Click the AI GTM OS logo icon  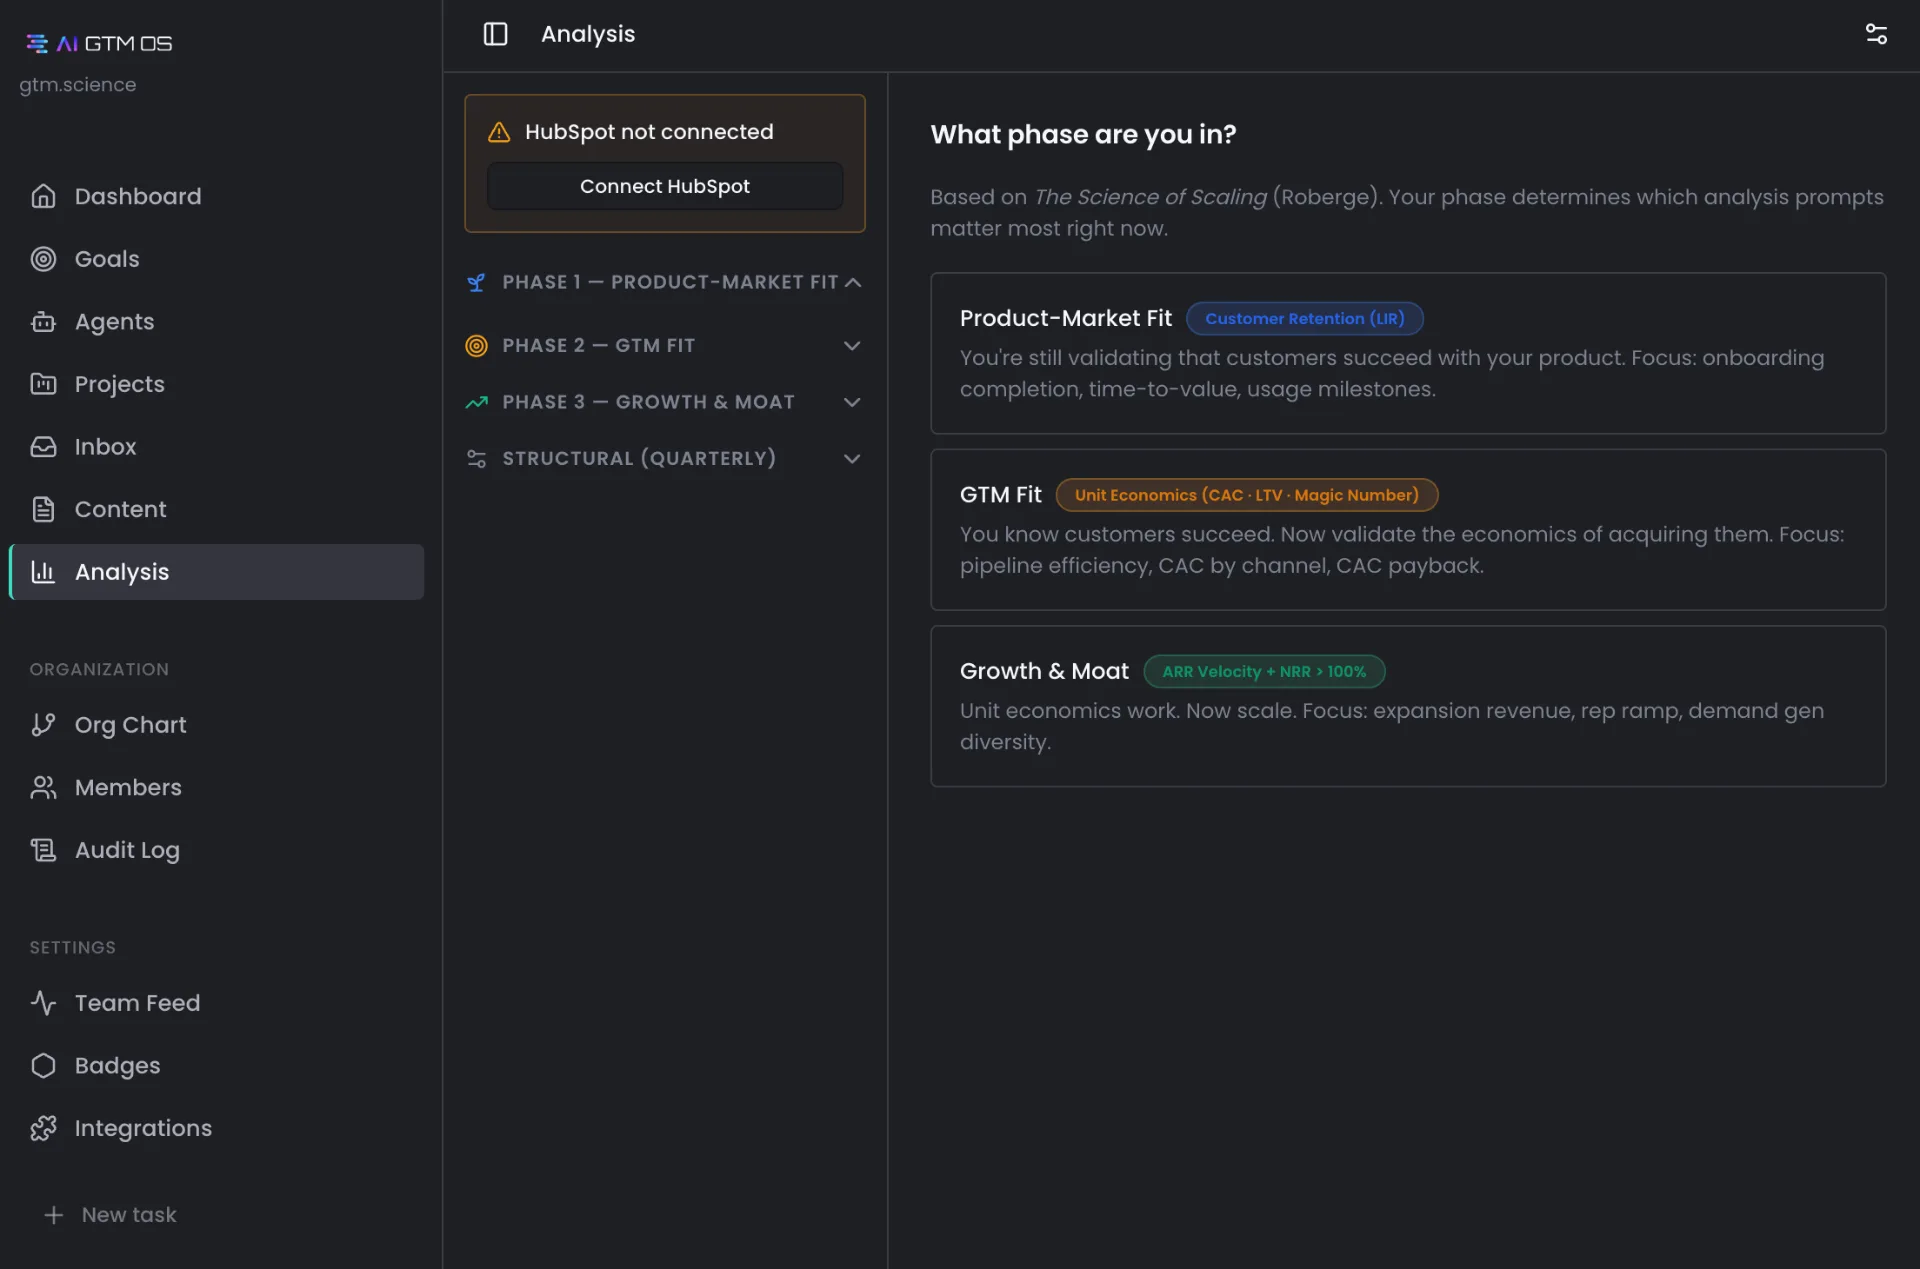[37, 43]
